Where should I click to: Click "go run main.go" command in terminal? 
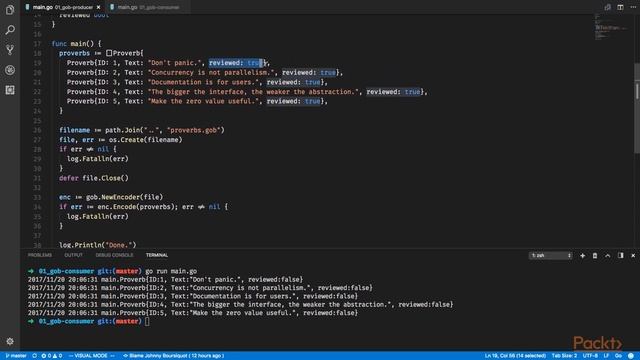171,271
